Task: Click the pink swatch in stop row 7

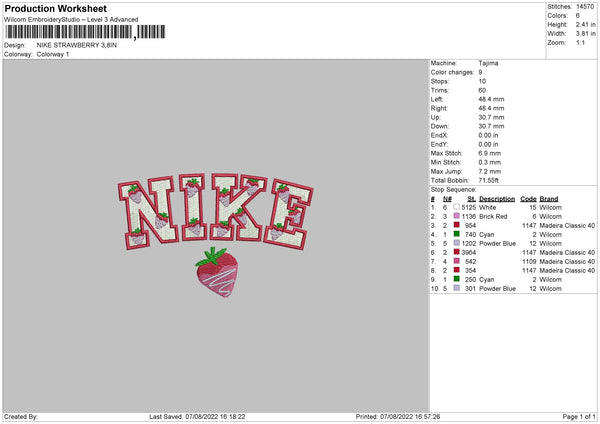Action: pyautogui.click(x=457, y=261)
